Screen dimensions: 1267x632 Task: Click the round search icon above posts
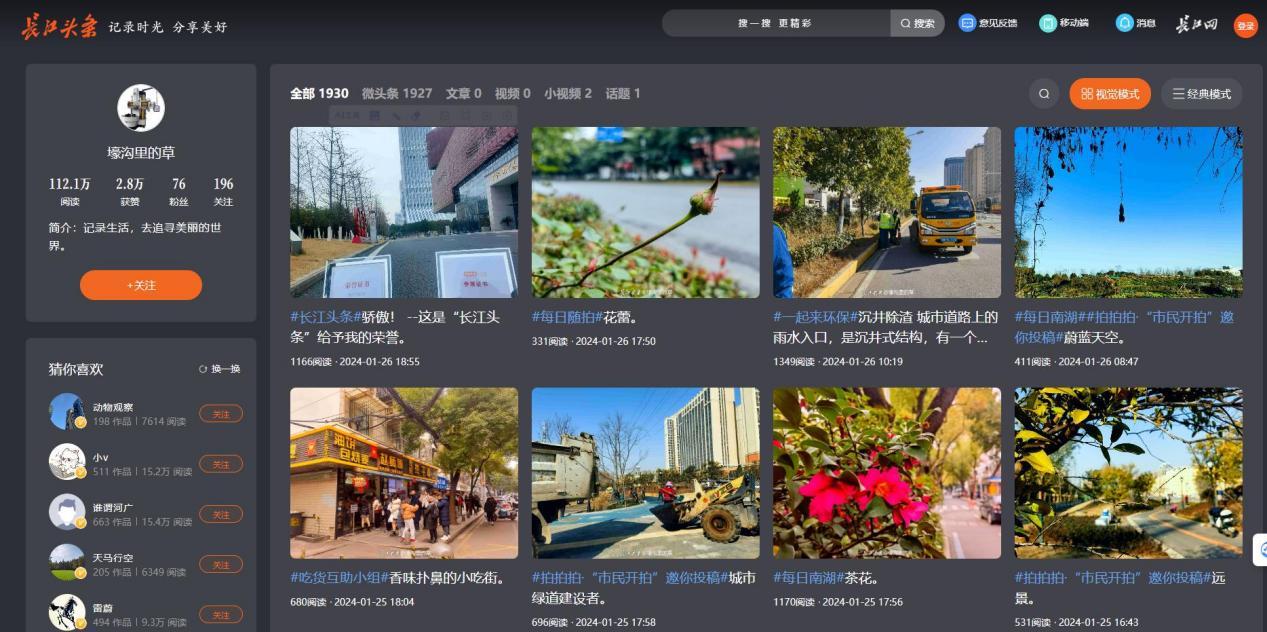1044,94
